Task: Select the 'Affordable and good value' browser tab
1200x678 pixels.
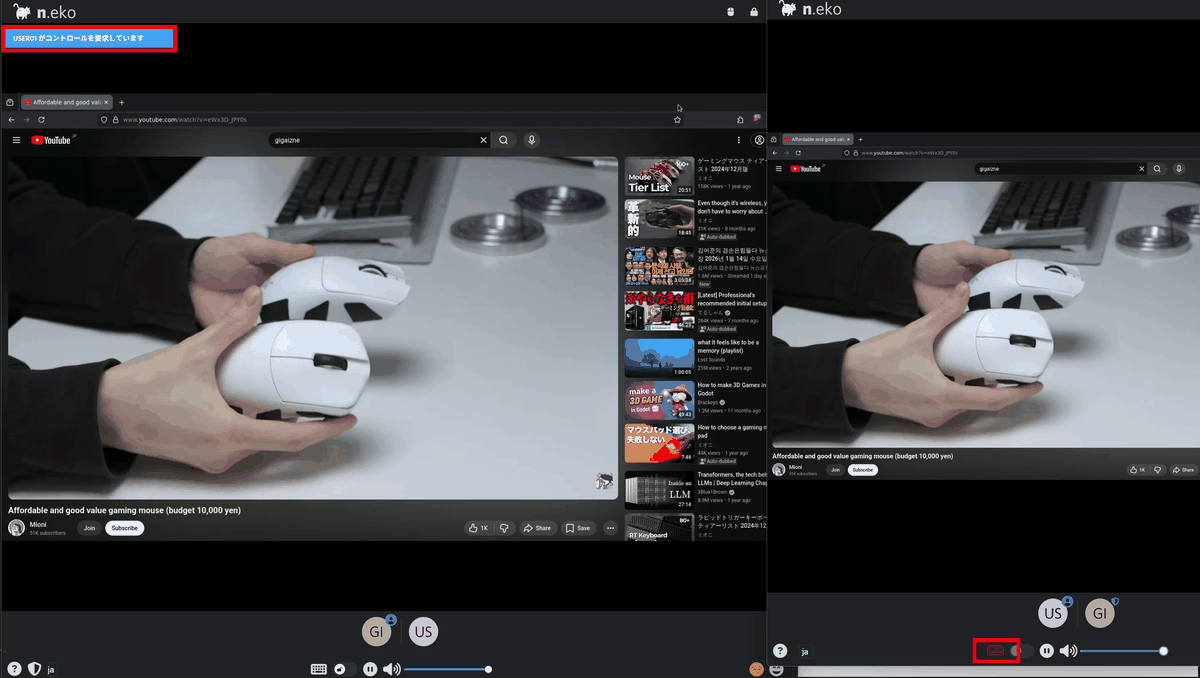Action: [x=65, y=102]
